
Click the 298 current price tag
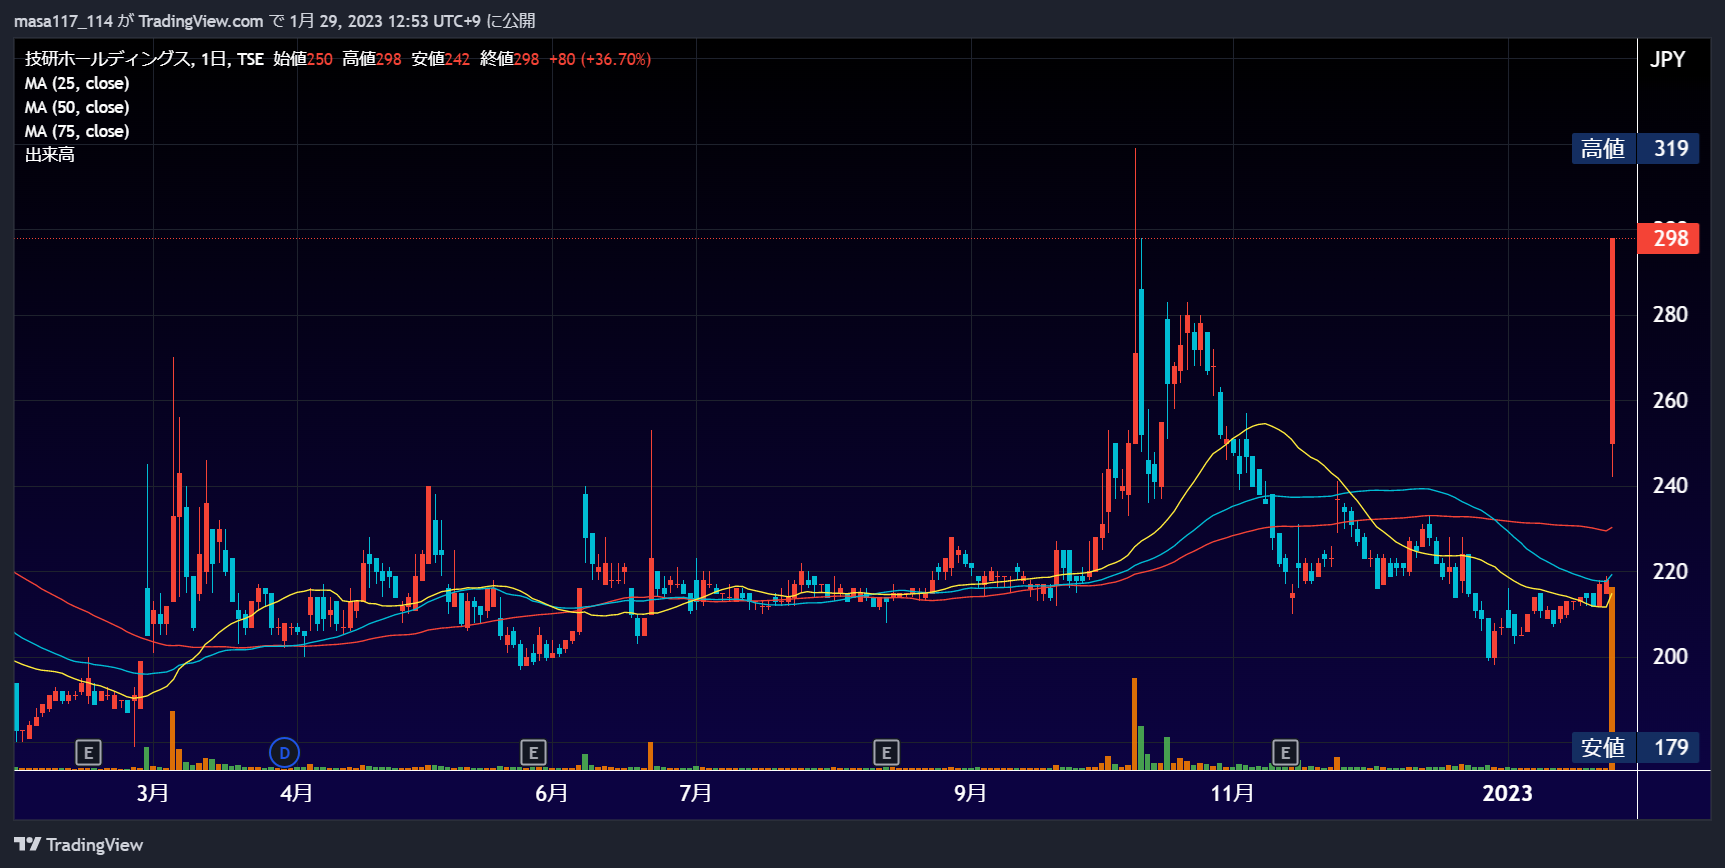click(1669, 238)
